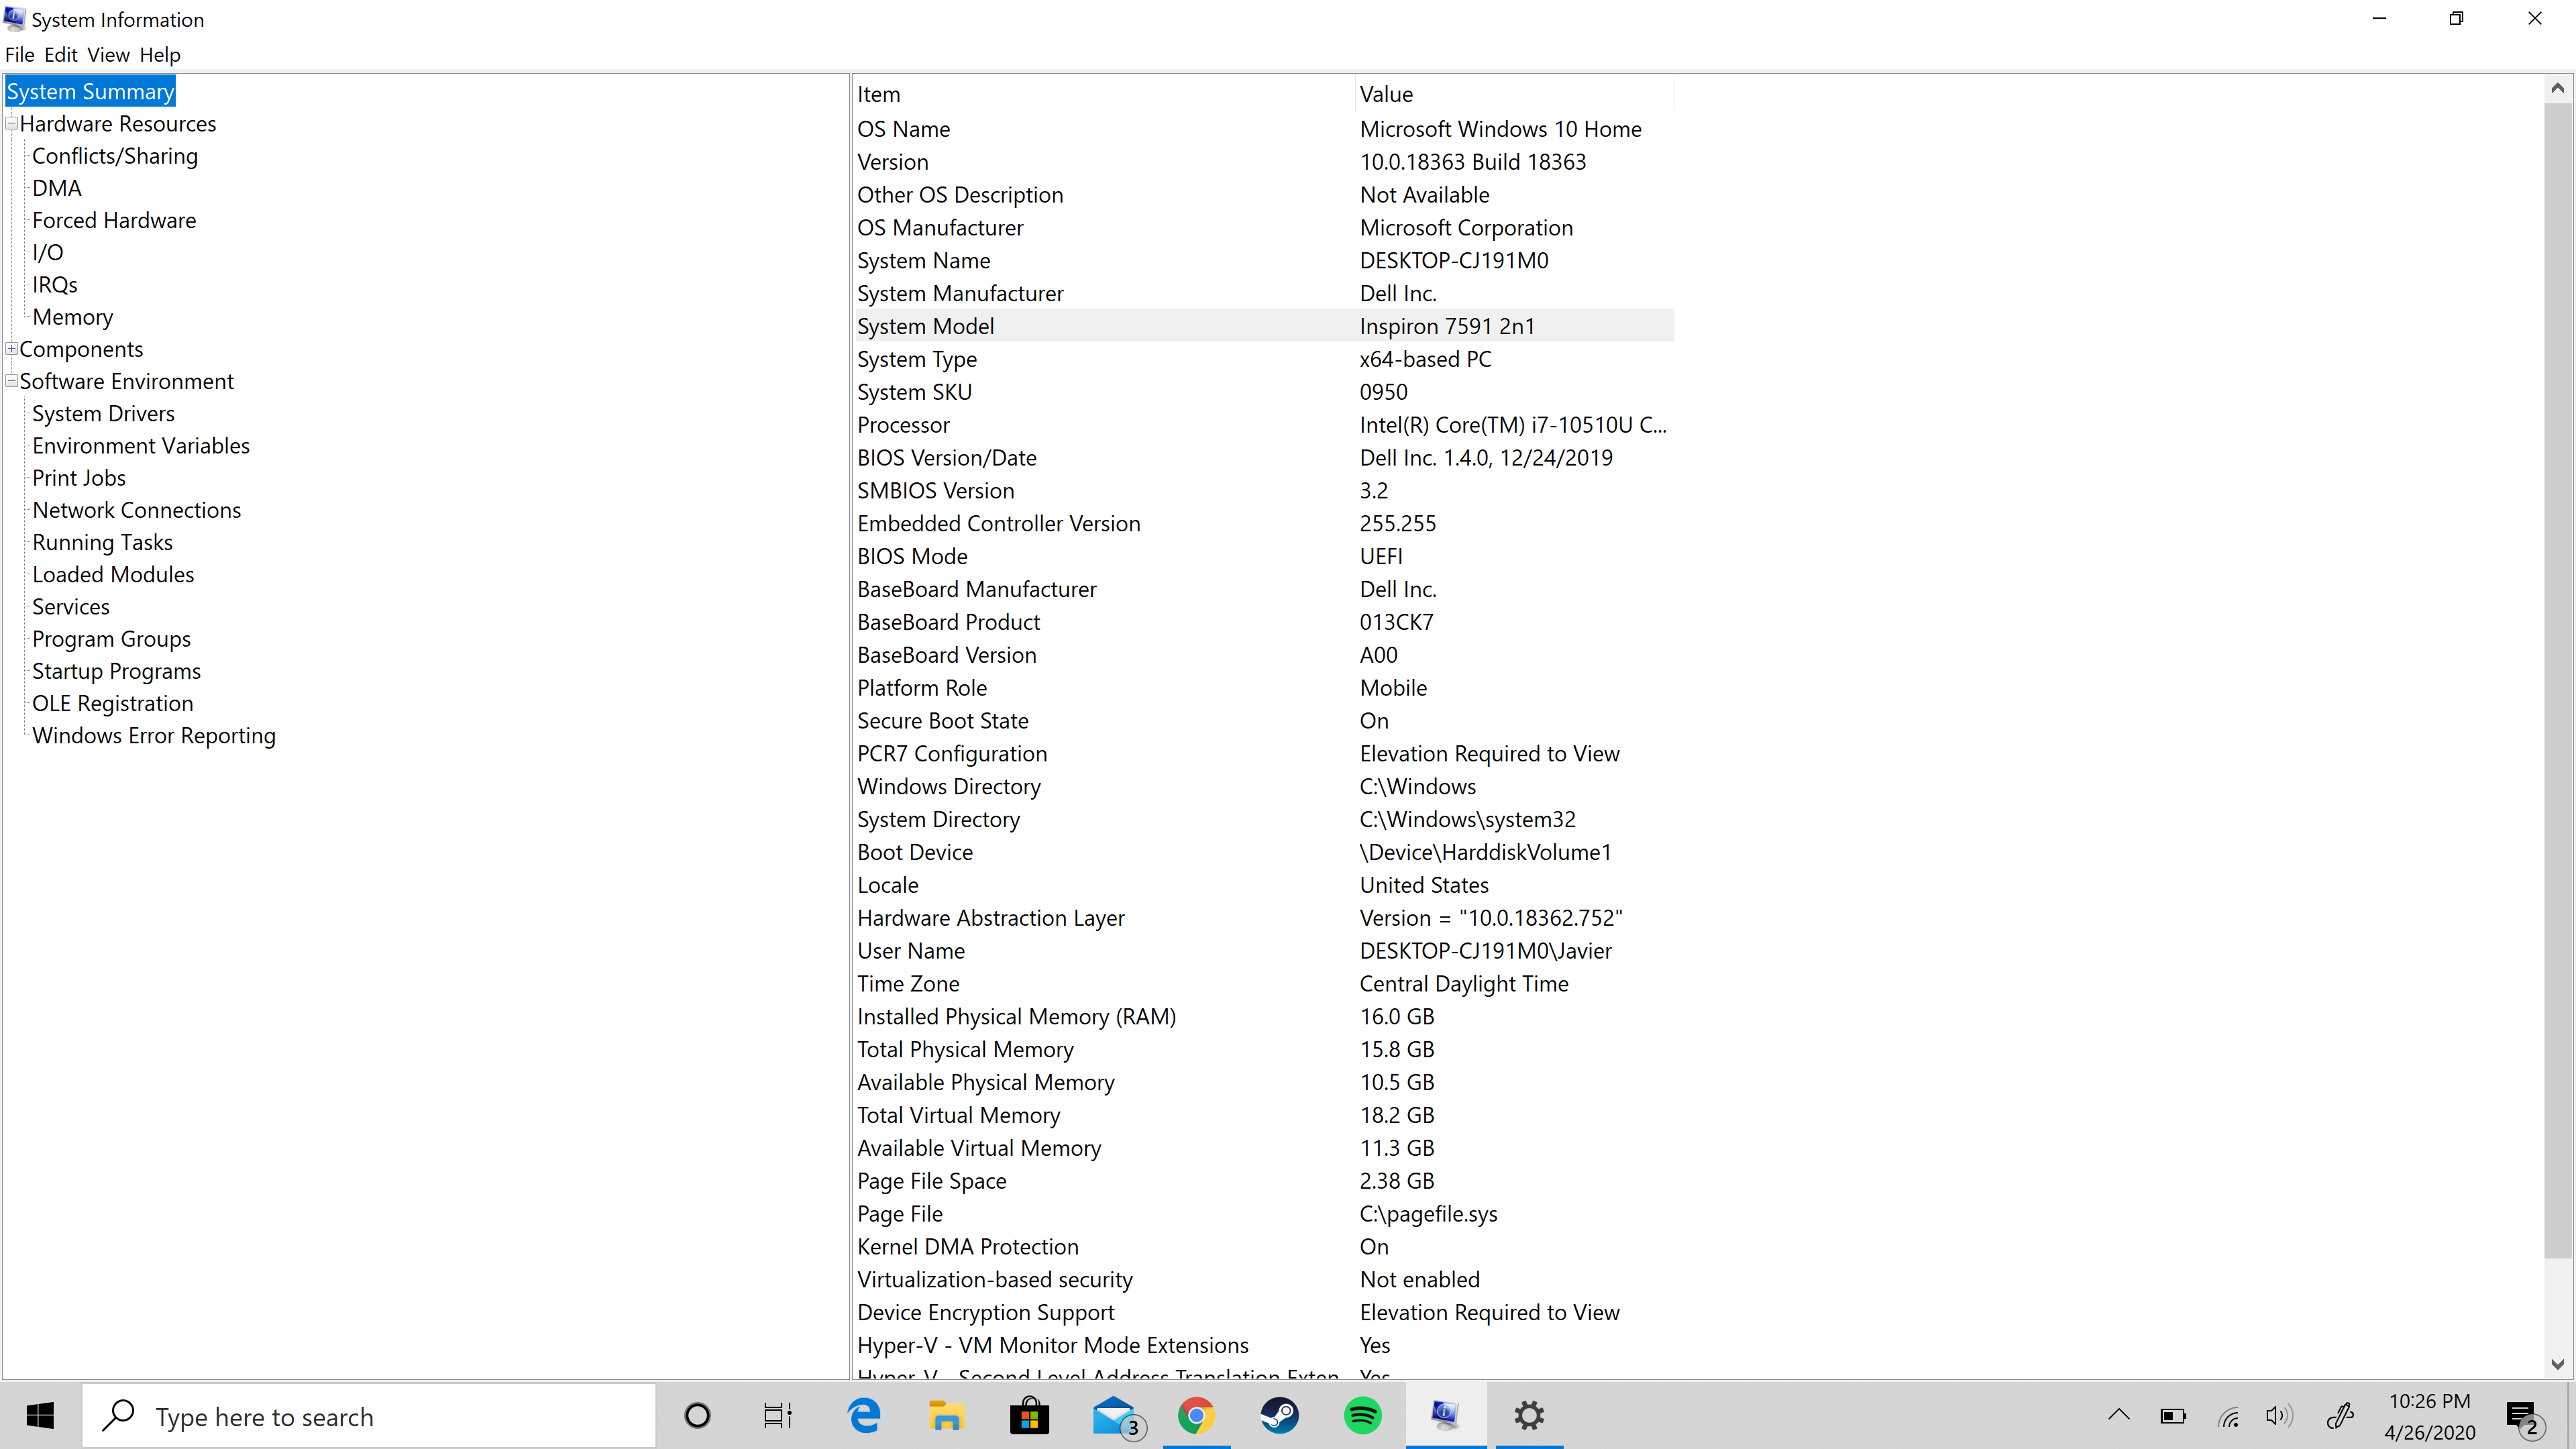Open Windows Ink Workspace pen icon

[x=2339, y=1416]
